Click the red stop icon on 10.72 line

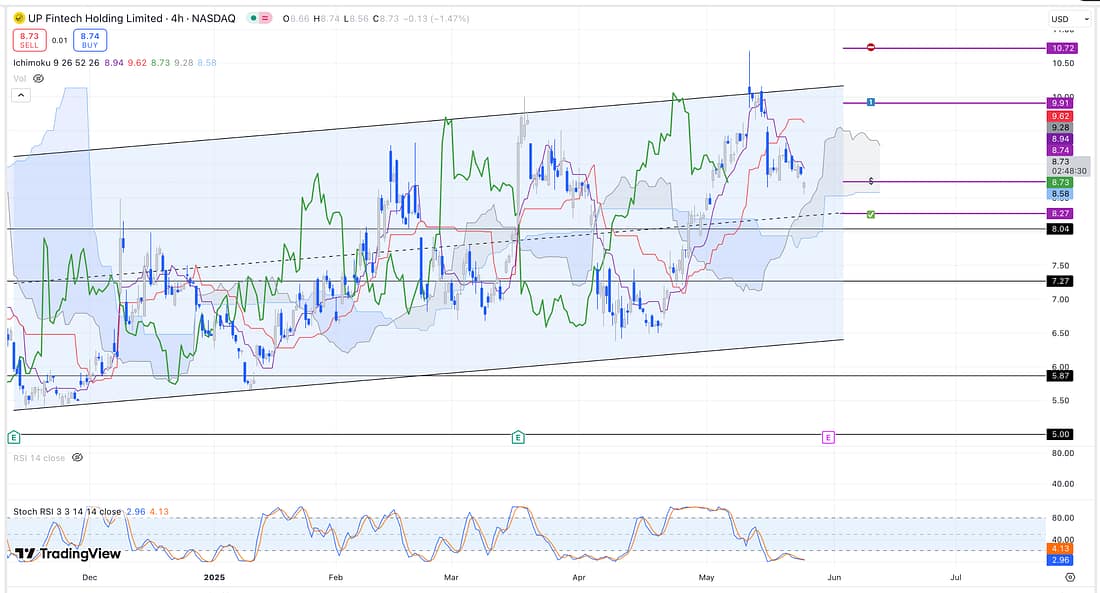(871, 48)
